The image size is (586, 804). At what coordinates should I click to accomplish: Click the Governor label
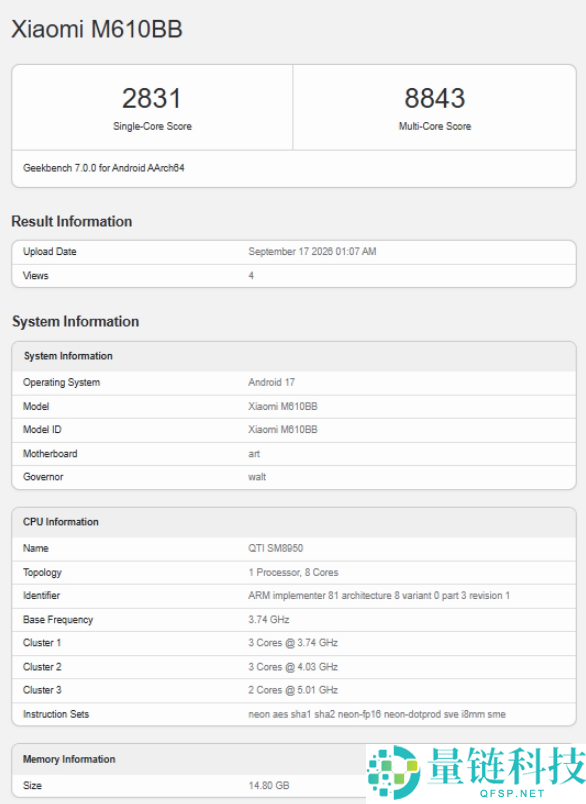coord(43,476)
